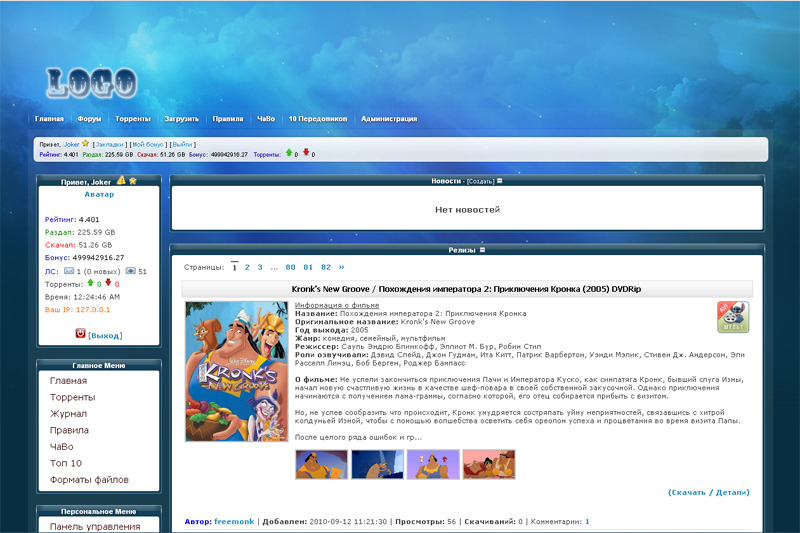Click the green seeding arrow in top bar
The image size is (800, 533).
pos(289,152)
